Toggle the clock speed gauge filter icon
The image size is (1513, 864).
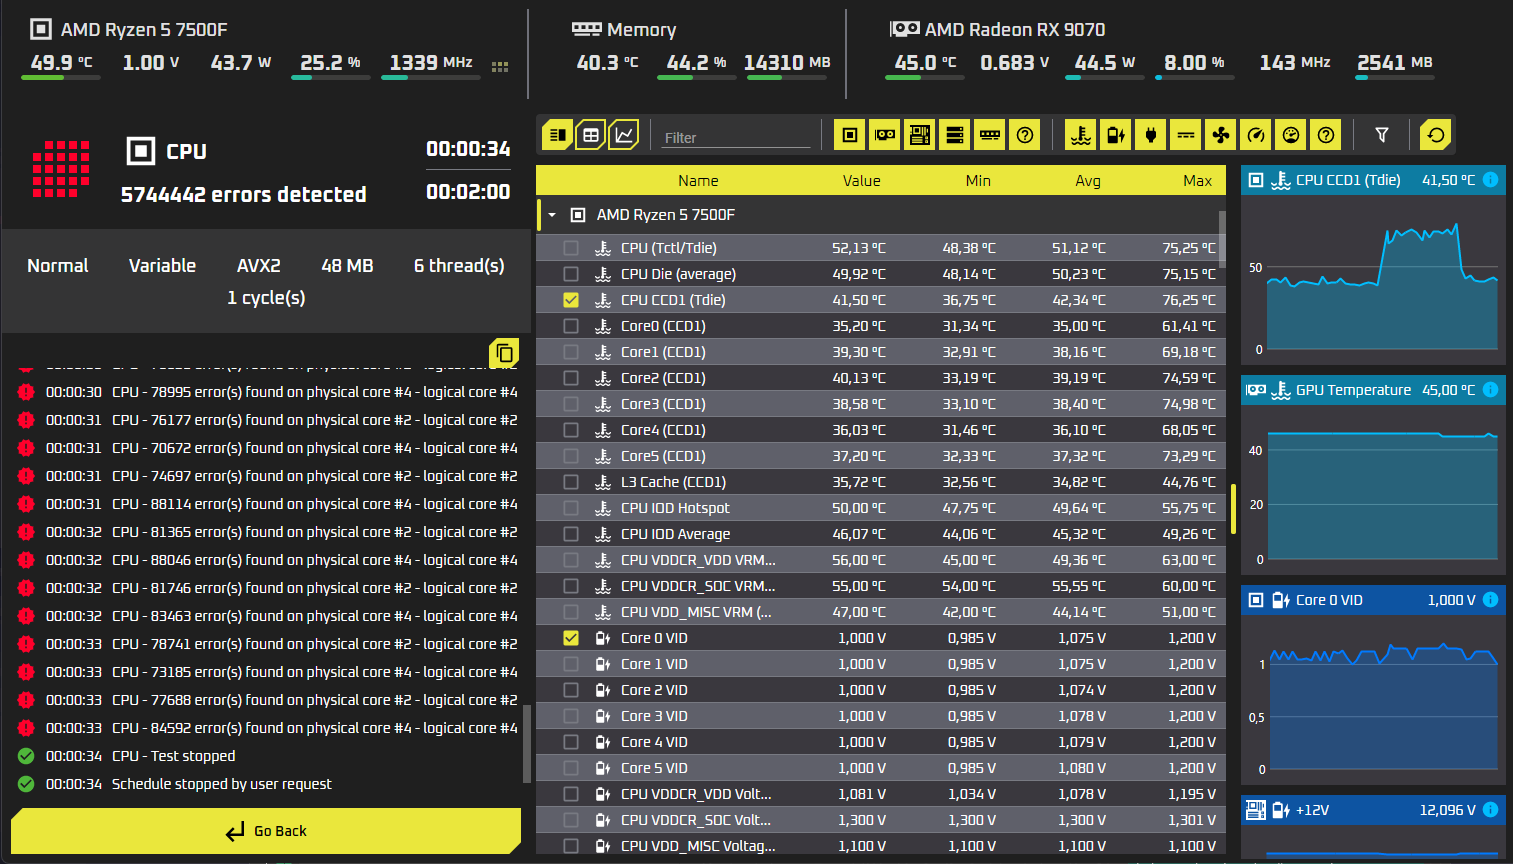pos(1256,135)
